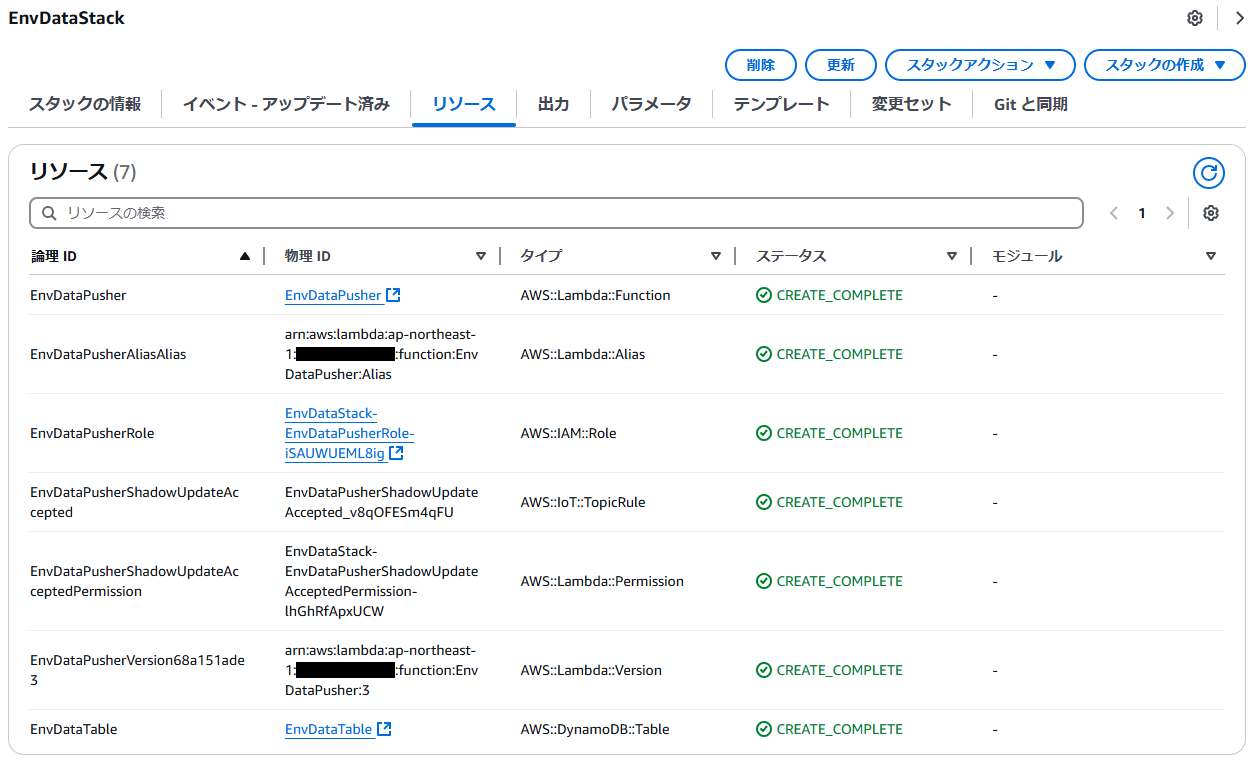Click CREATE_COMPLETE status of EnvDataTable row
Image resolution: width=1254 pixels, height=765 pixels.
[x=829, y=729]
